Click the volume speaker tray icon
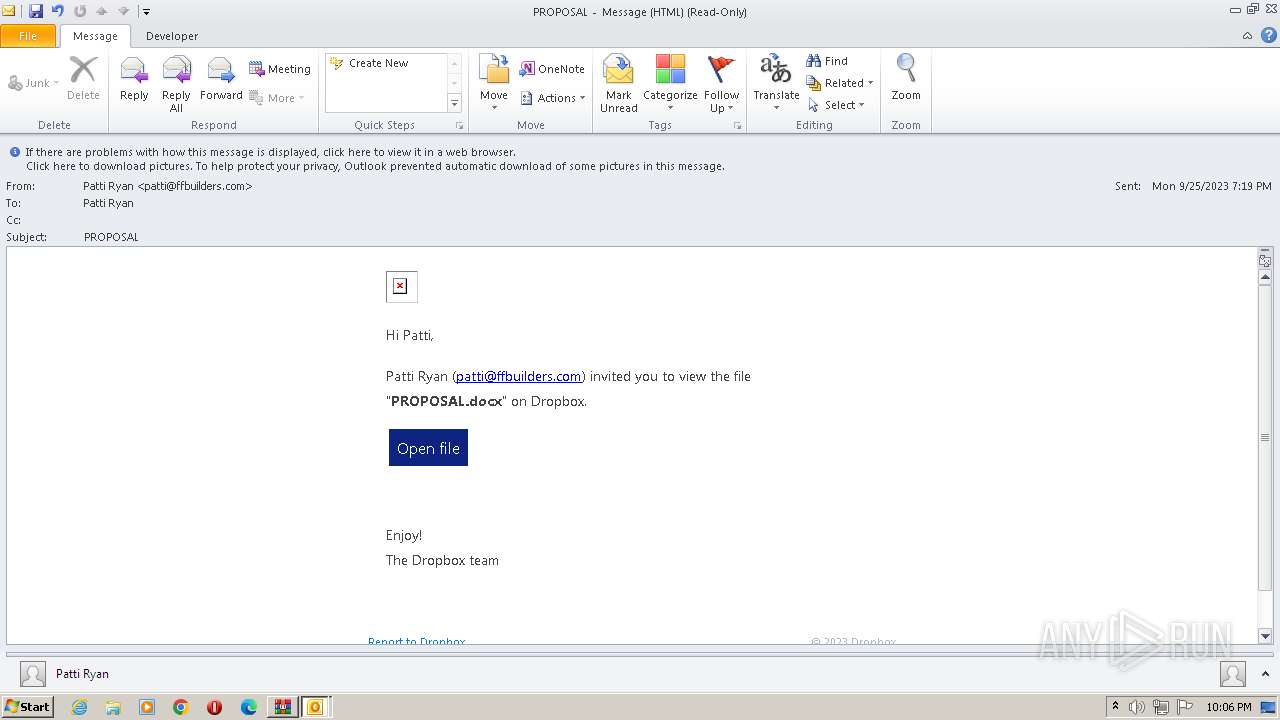The height and width of the screenshot is (720, 1280). click(1137, 707)
